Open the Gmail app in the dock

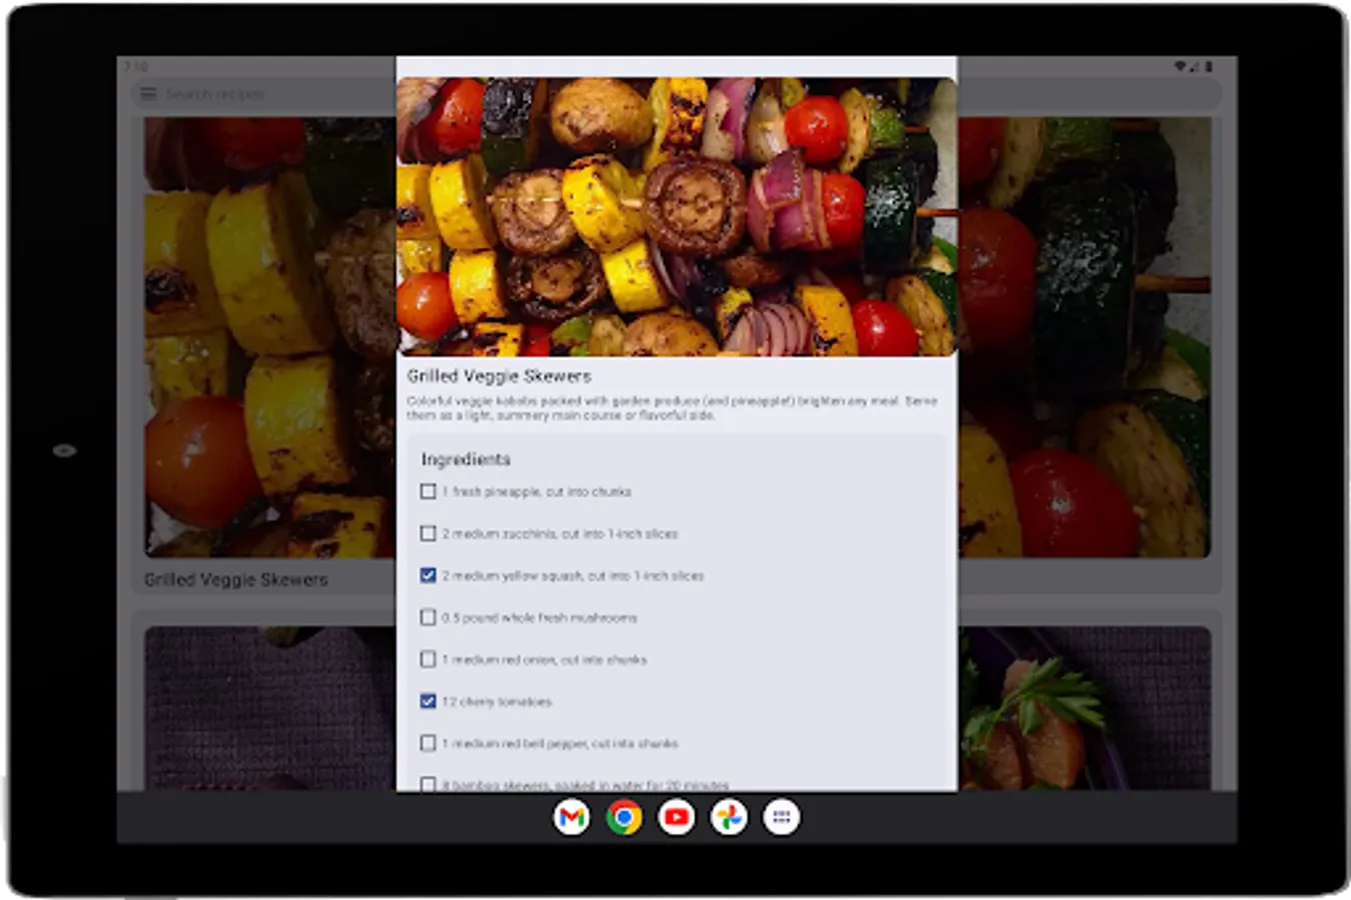click(x=571, y=818)
